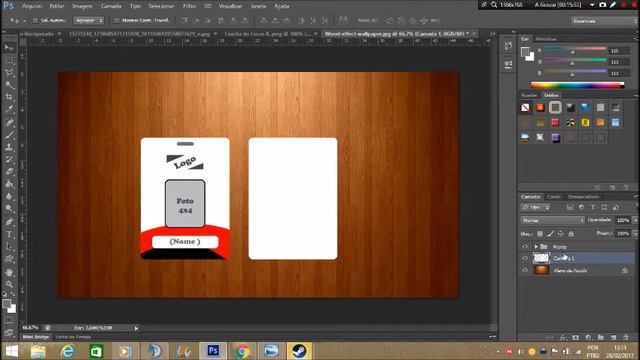Screen dimensions: 640x360
Task: Select the Pen tool
Action: tap(9, 222)
